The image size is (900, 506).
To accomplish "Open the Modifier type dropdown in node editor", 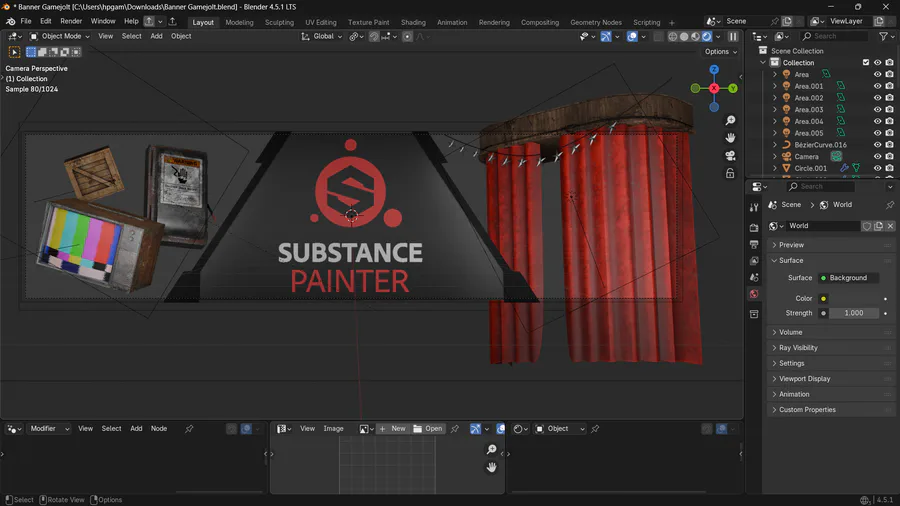I will tap(49, 429).
